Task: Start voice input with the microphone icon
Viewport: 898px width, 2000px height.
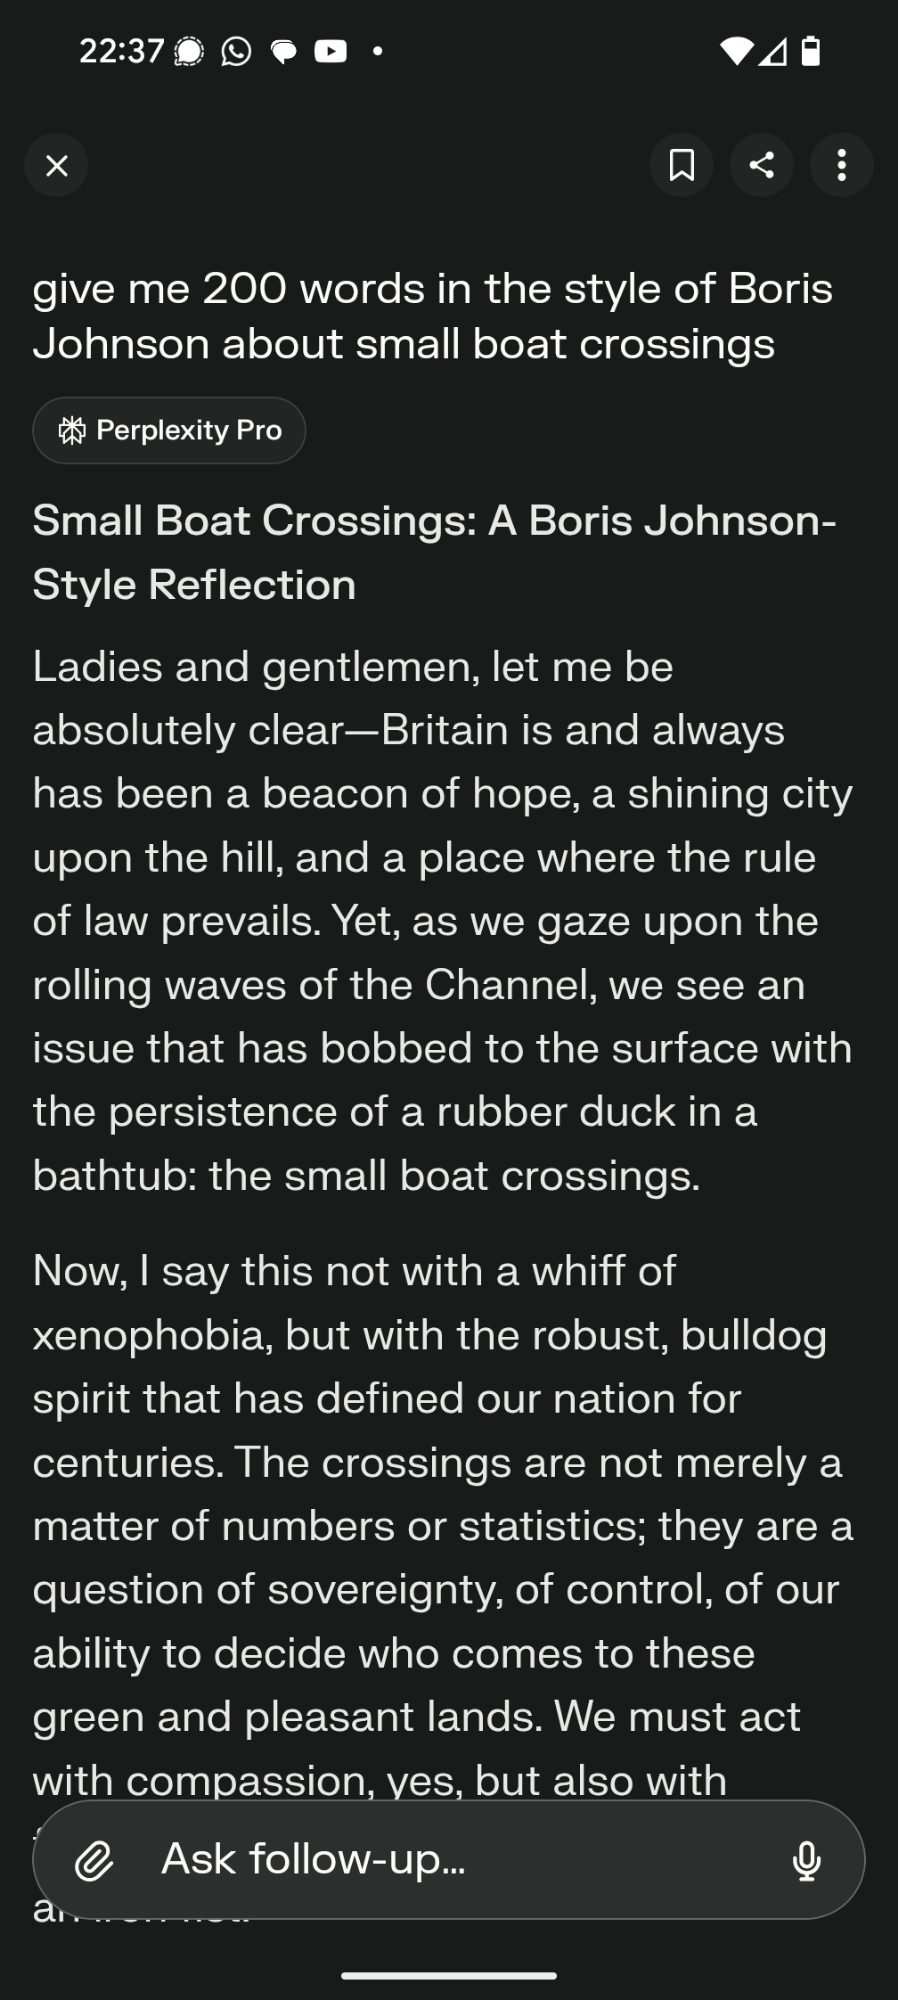Action: point(806,1860)
